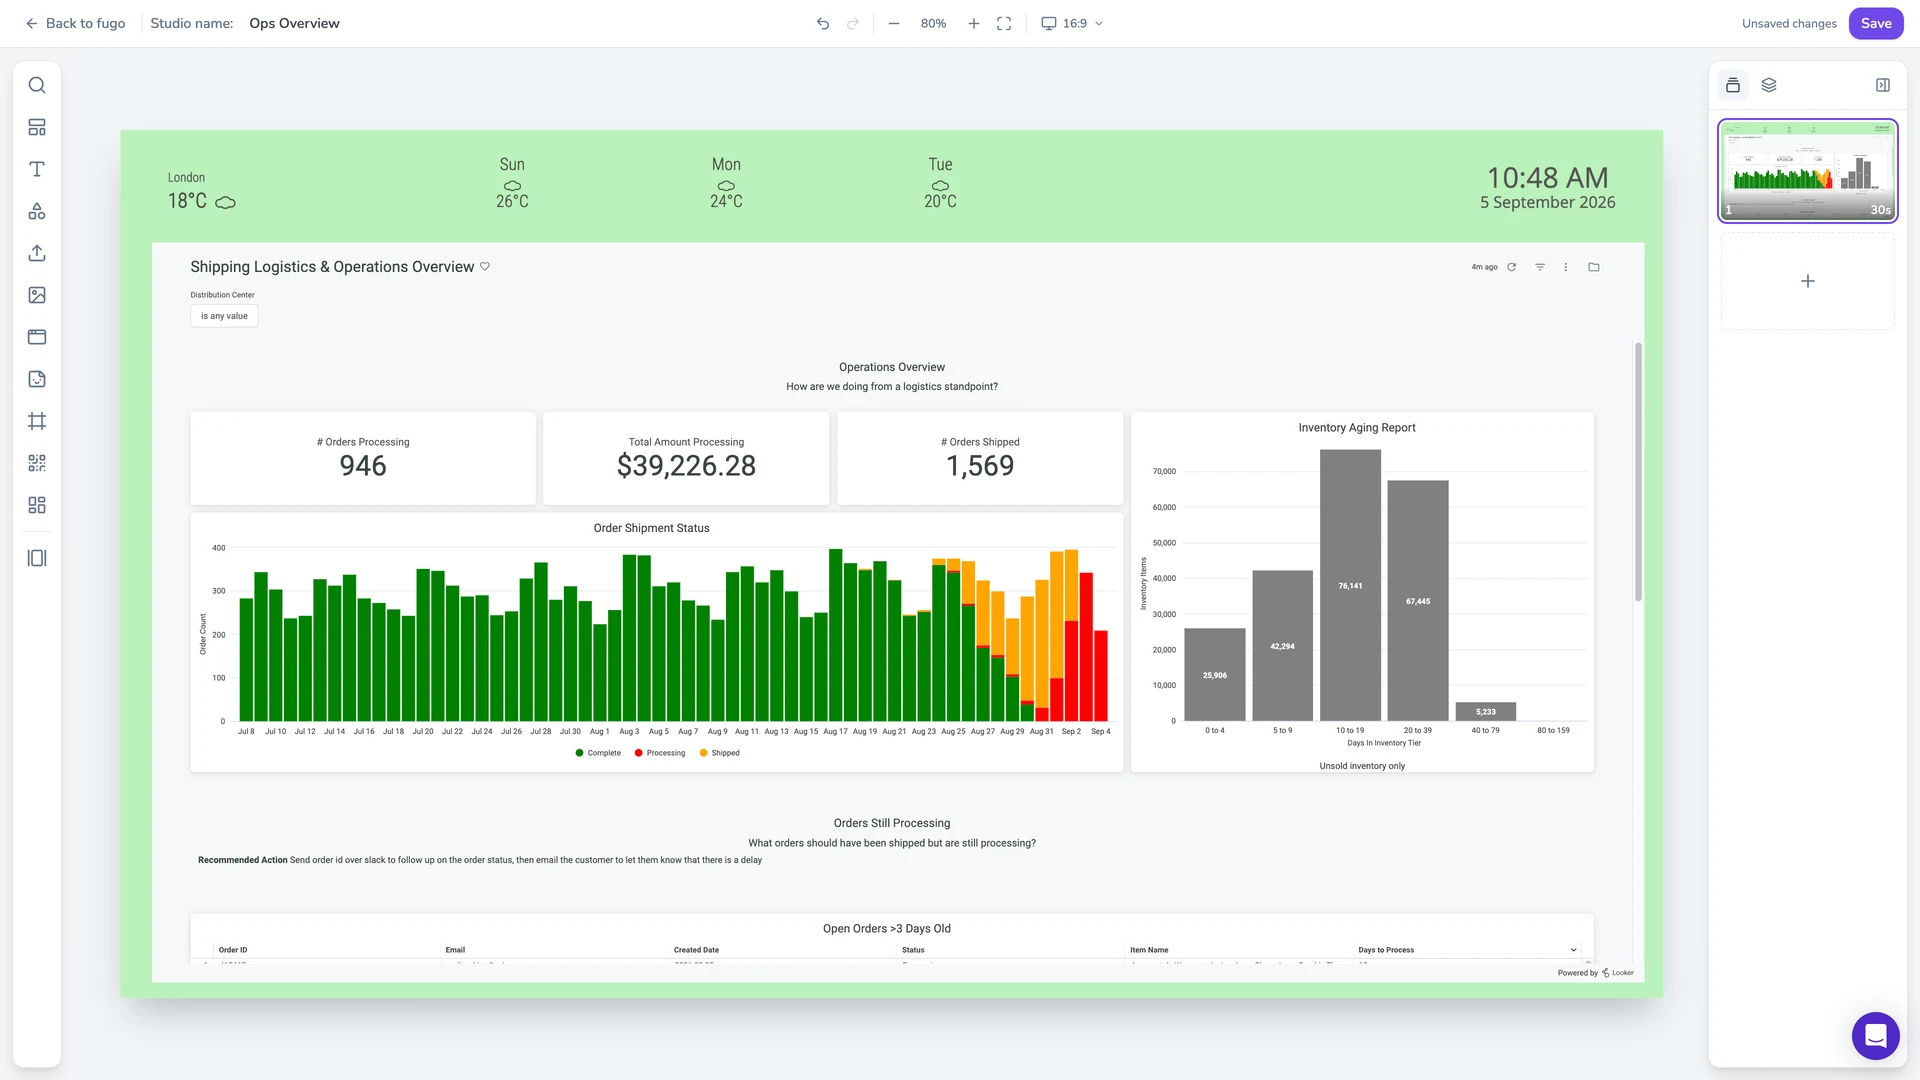
Task: Select the London 18°C weather widget
Action: [201, 191]
